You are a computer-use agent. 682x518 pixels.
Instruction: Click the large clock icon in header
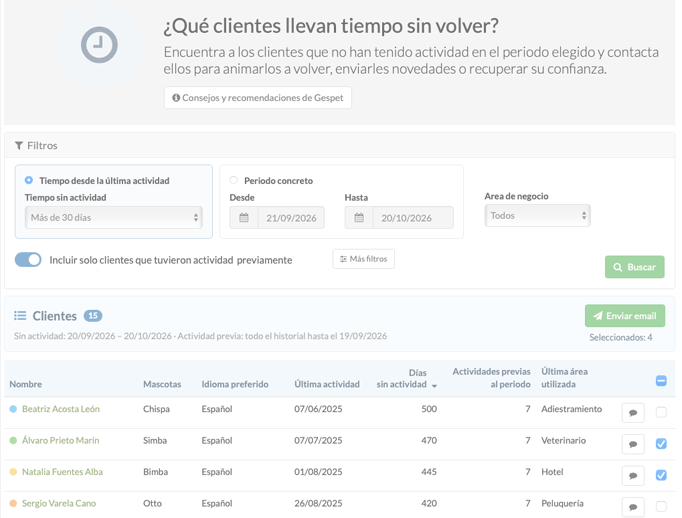99,45
